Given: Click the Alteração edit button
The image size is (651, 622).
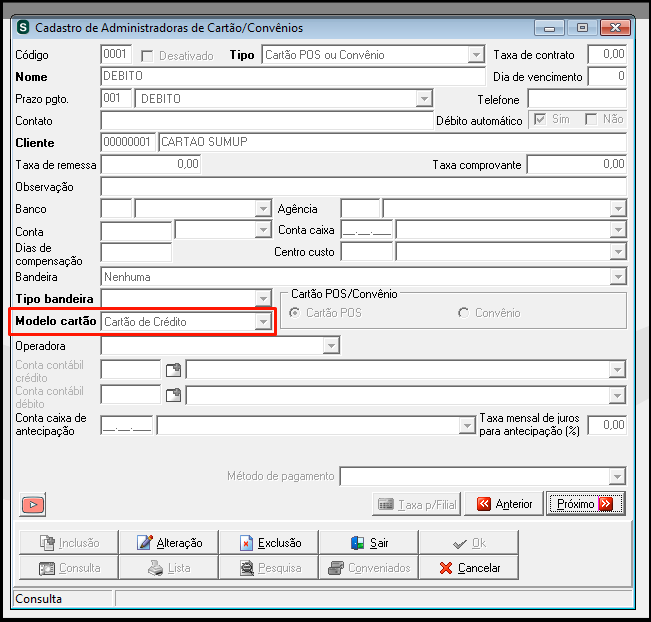Looking at the screenshot, I should [x=169, y=542].
